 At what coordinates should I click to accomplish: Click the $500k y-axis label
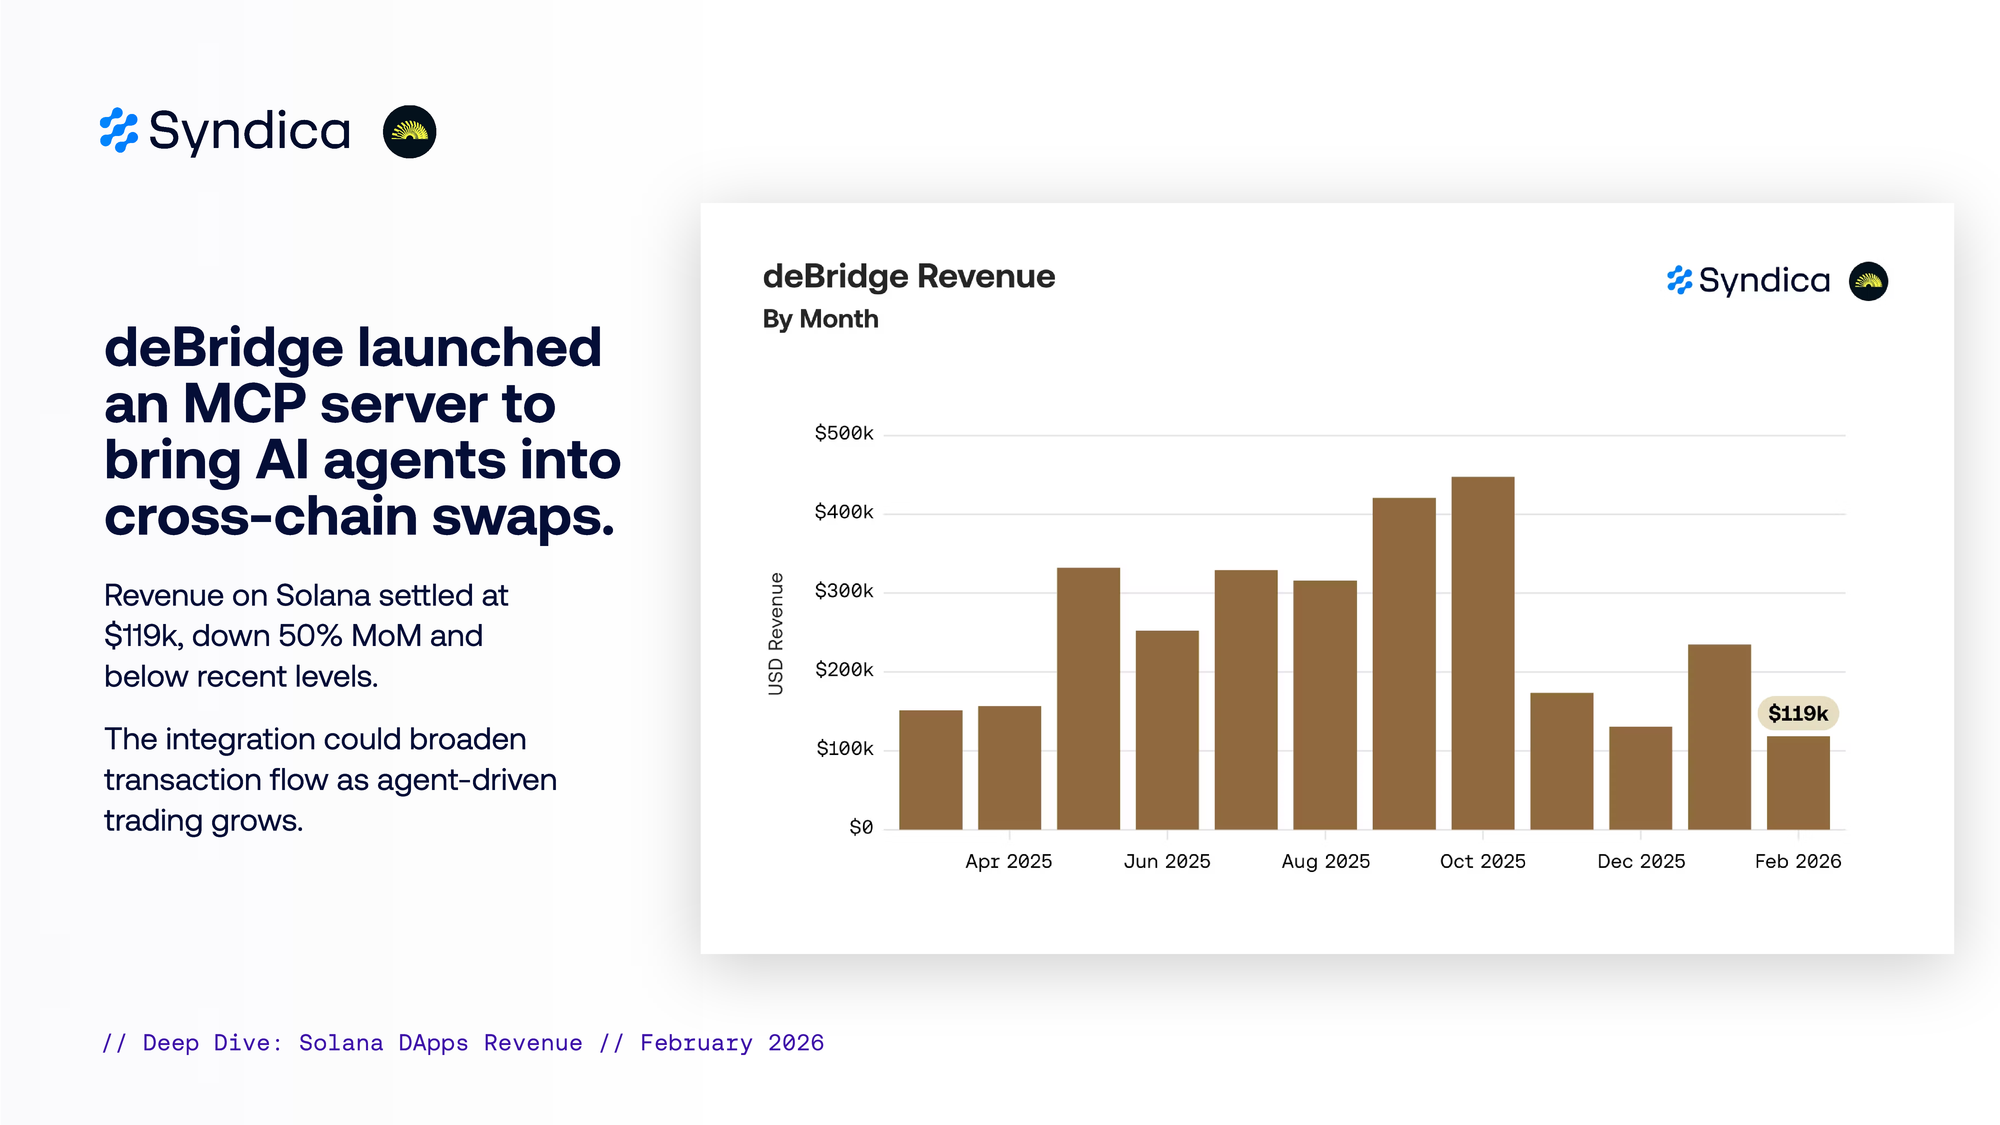[x=843, y=433]
